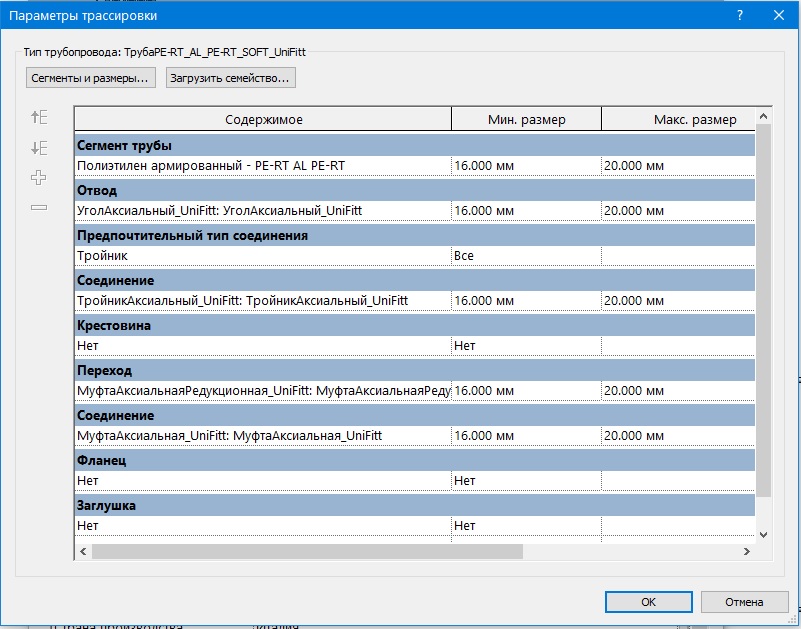Open help with the question mark icon
This screenshot has height=629, width=801.
click(x=740, y=15)
